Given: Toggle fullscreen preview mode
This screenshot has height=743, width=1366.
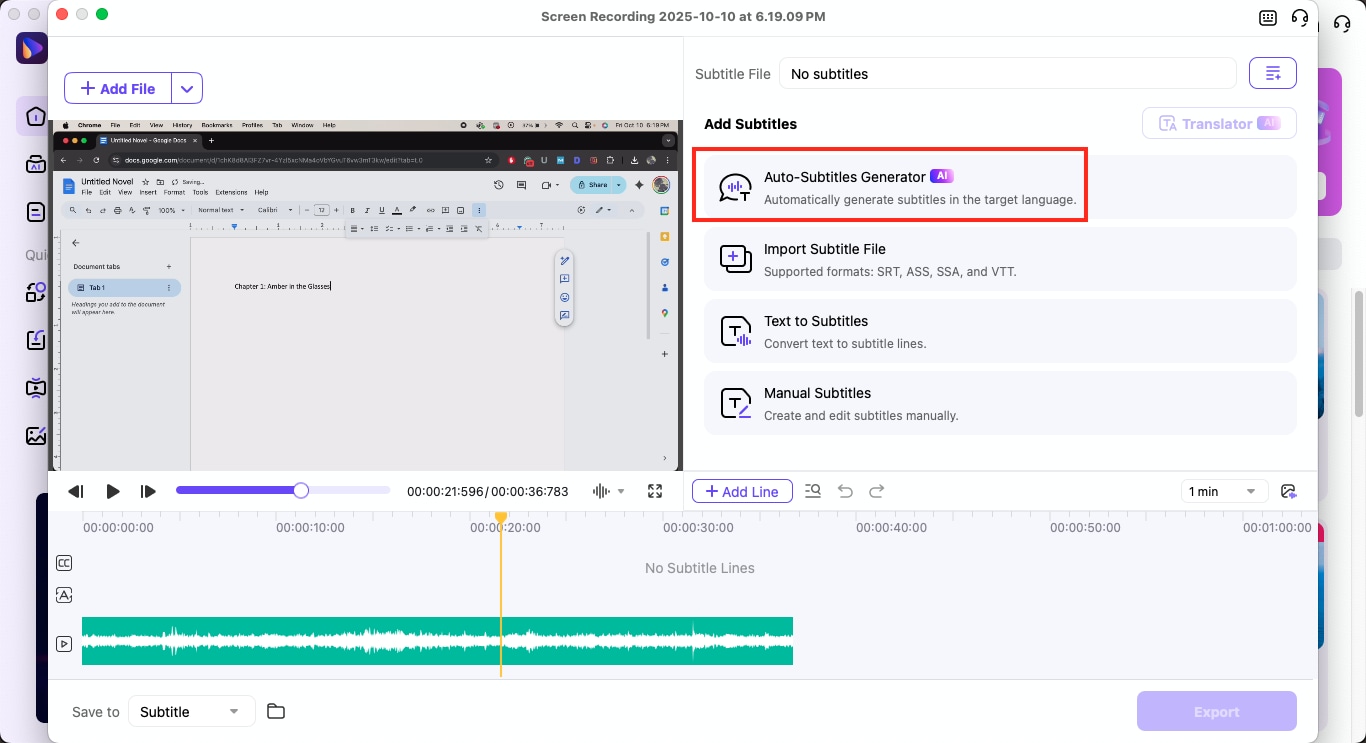Looking at the screenshot, I should (655, 491).
